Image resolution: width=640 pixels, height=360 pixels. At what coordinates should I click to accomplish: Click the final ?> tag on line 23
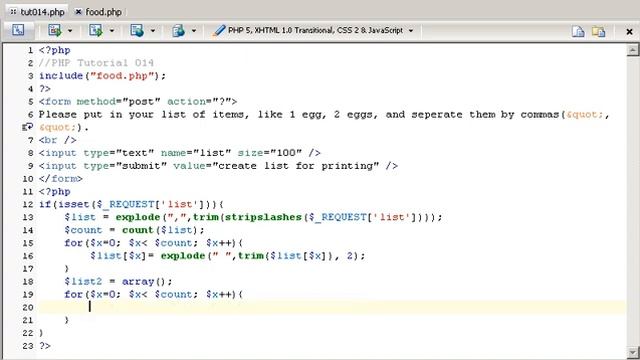(45, 346)
